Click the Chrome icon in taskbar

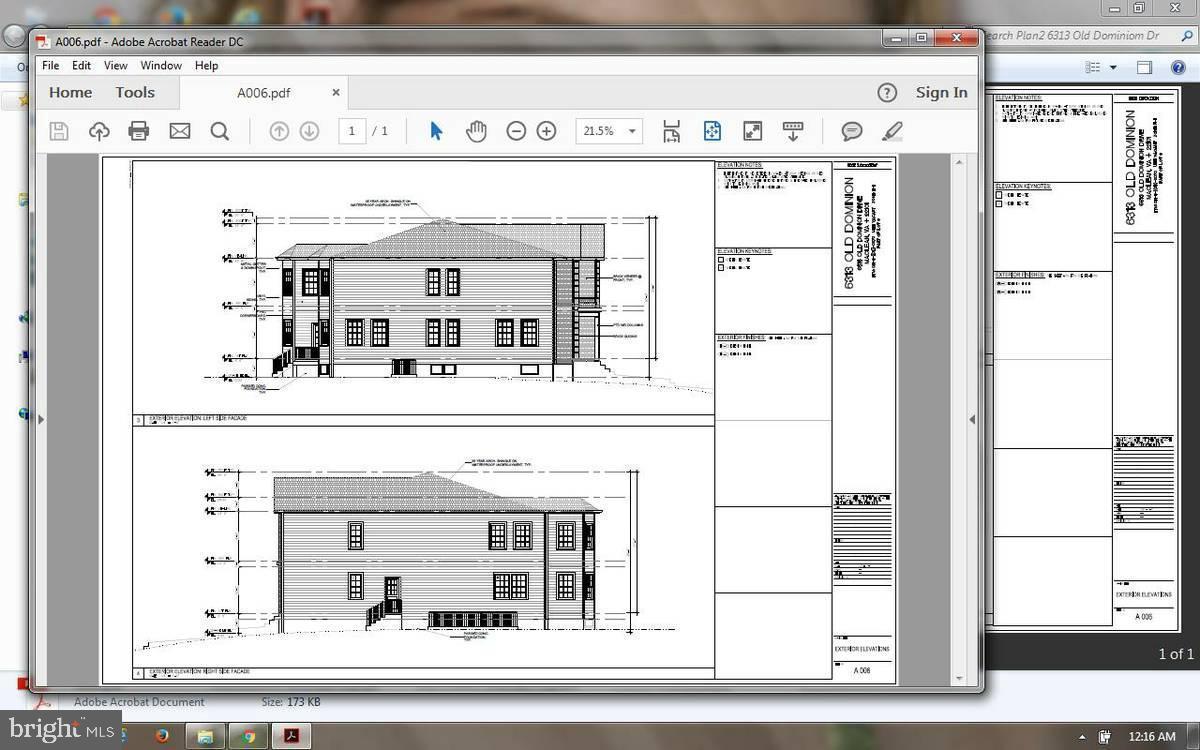(249, 736)
